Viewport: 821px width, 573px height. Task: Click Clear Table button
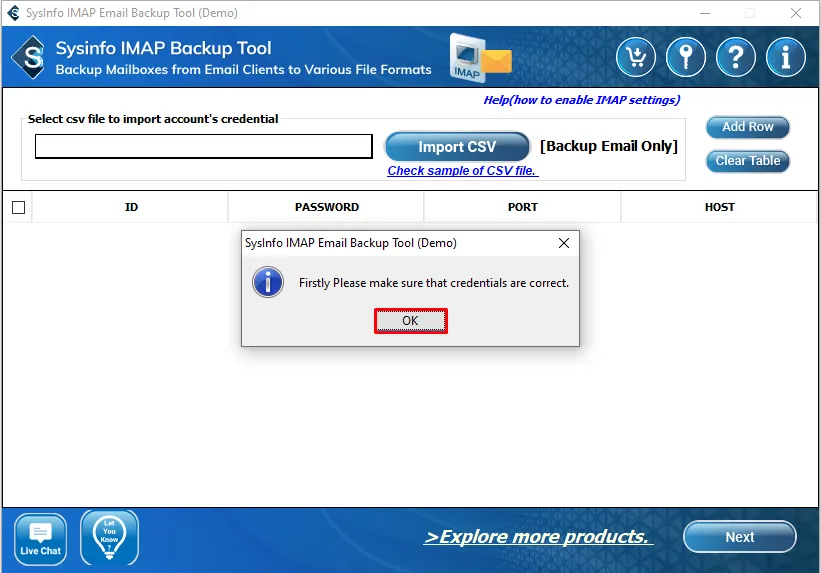[748, 161]
